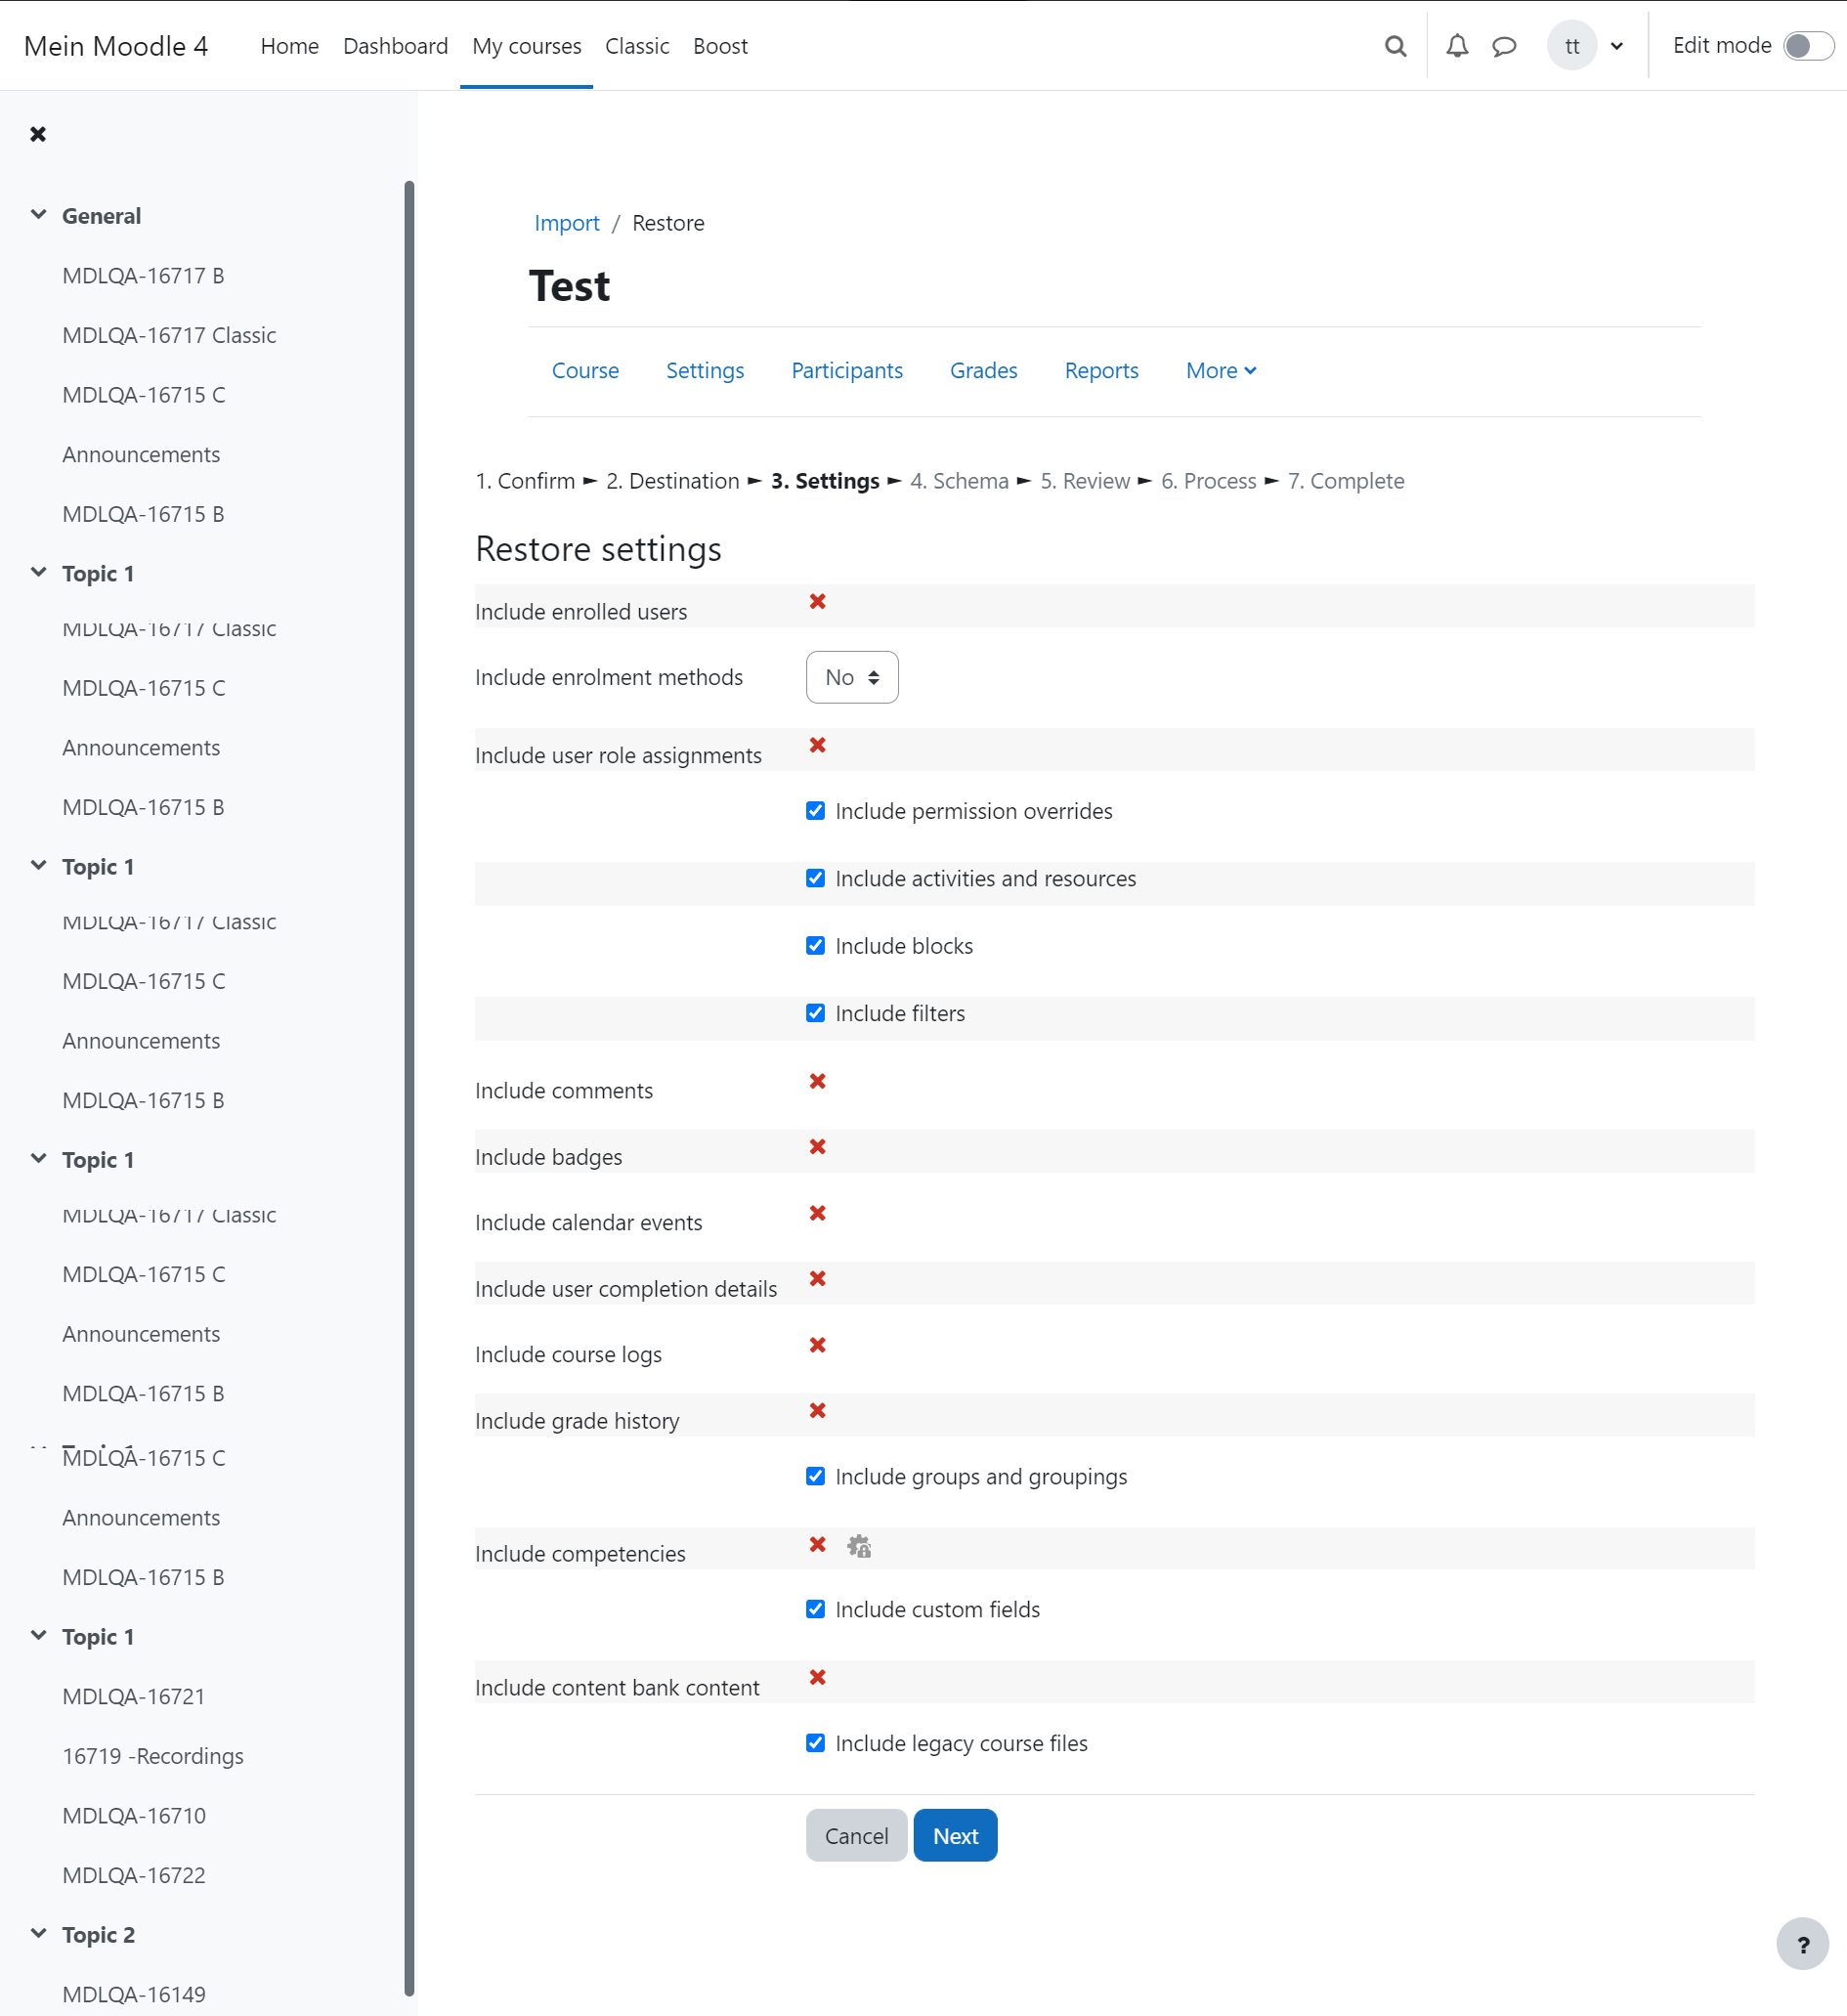The height and width of the screenshot is (2016, 1847).
Task: Click the course index scrollbar
Action: [409, 1088]
